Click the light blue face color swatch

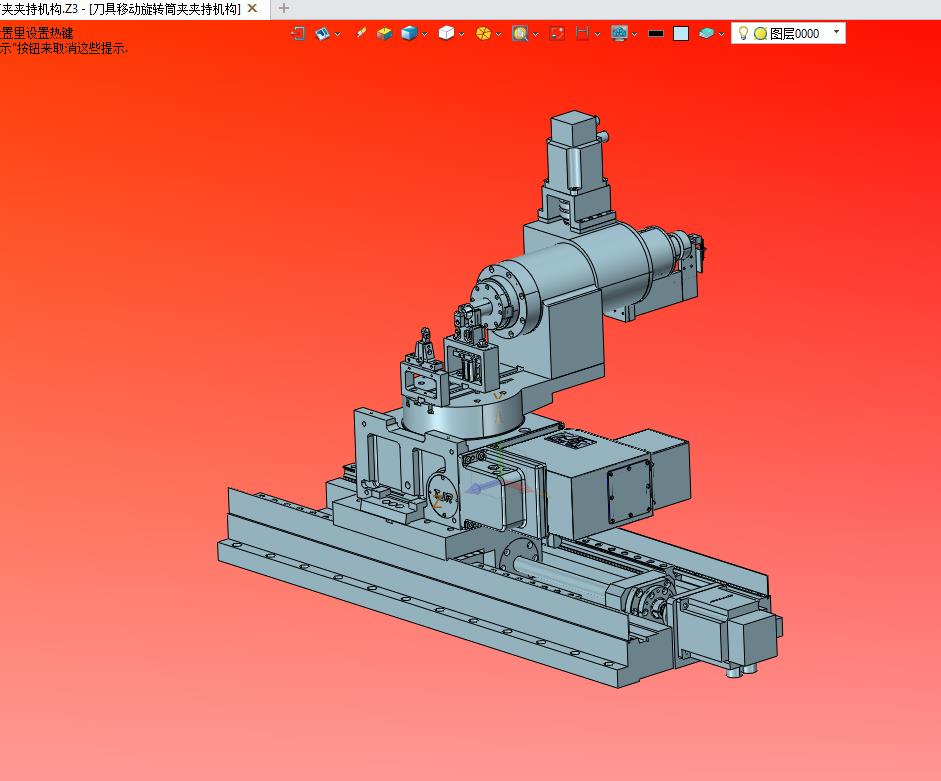coord(681,34)
